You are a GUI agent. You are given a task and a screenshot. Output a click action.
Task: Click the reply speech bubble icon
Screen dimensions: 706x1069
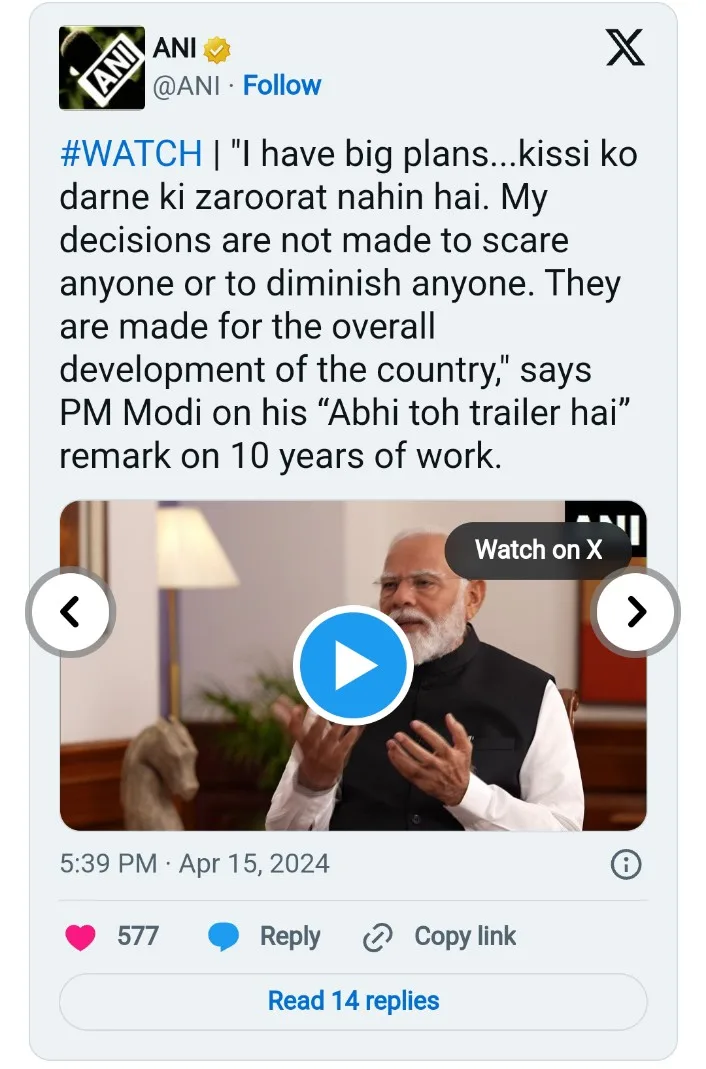coord(224,937)
